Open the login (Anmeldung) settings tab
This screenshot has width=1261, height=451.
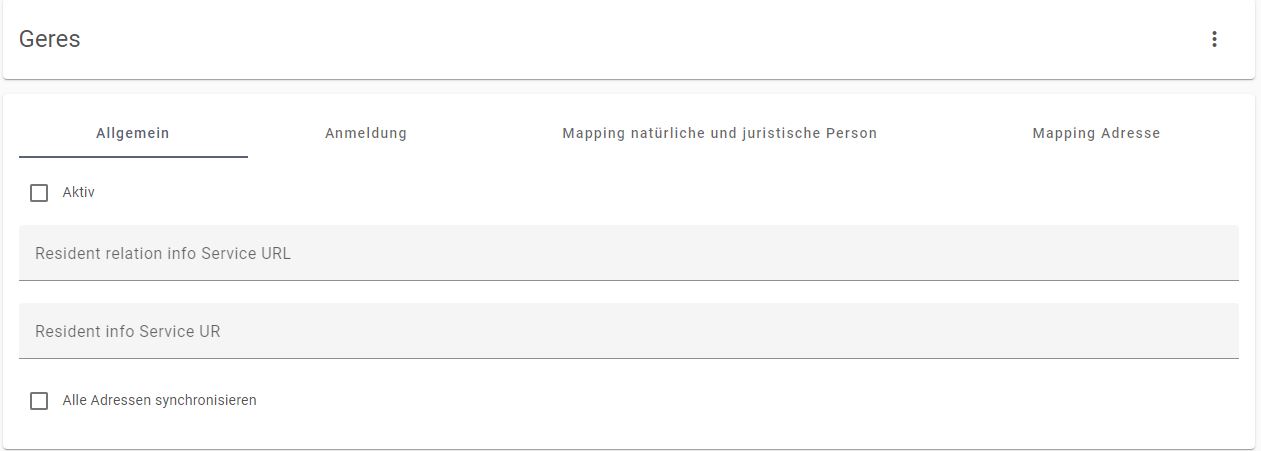[x=366, y=133]
